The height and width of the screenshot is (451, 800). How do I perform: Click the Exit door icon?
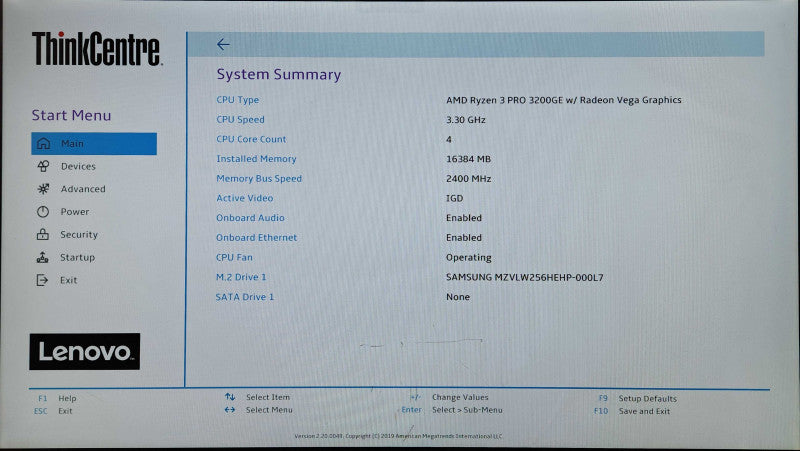click(x=42, y=280)
